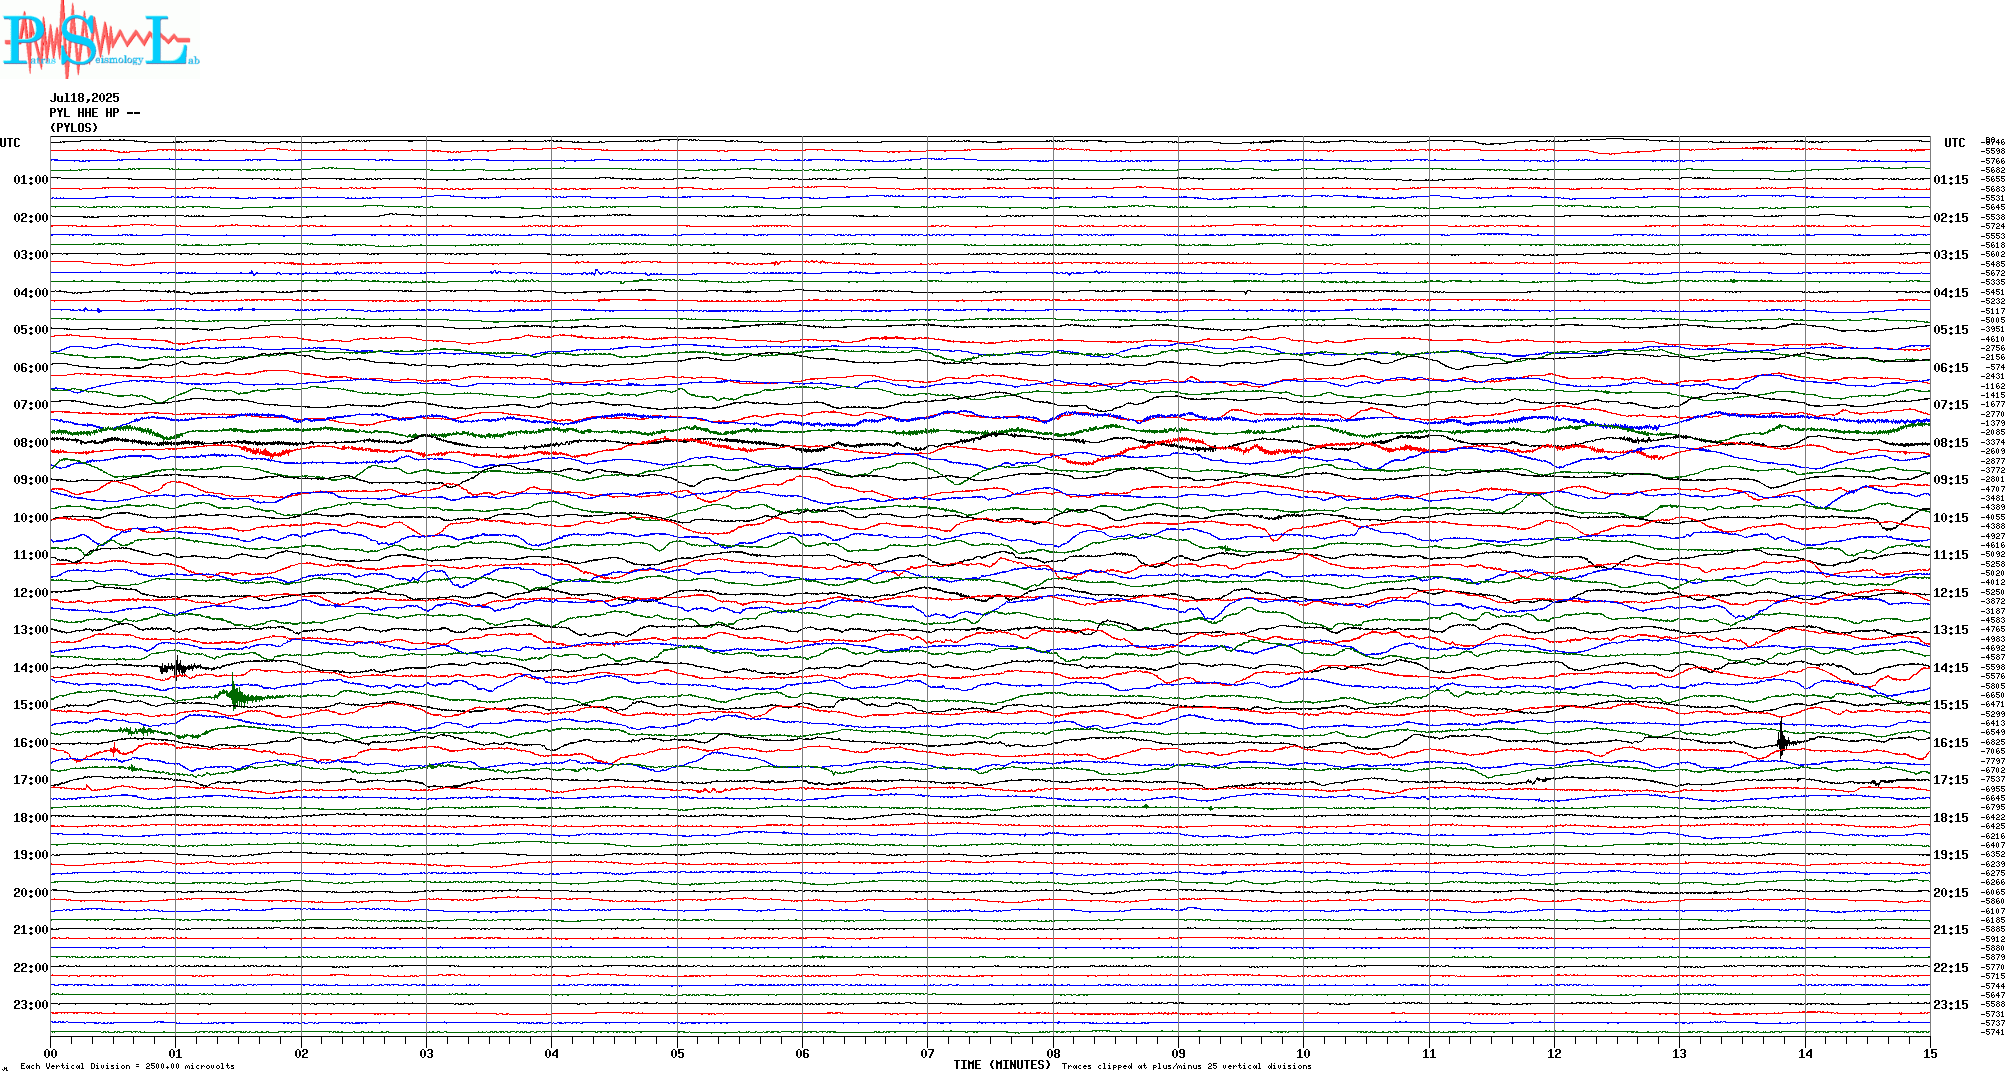Screen dimensions: 2010x1080
Task: Click the 'Traces clipped at plus/minus 25' note
Action: 1186,1067
